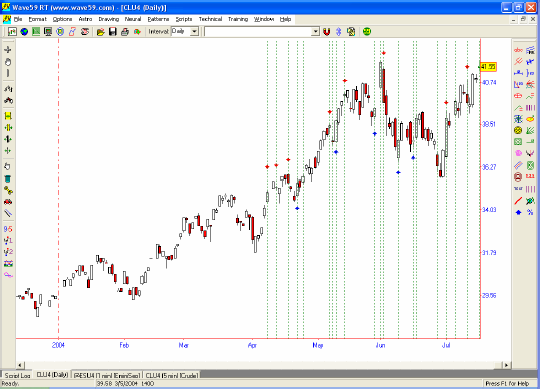Click the crosshair cursor tool

tap(8, 50)
